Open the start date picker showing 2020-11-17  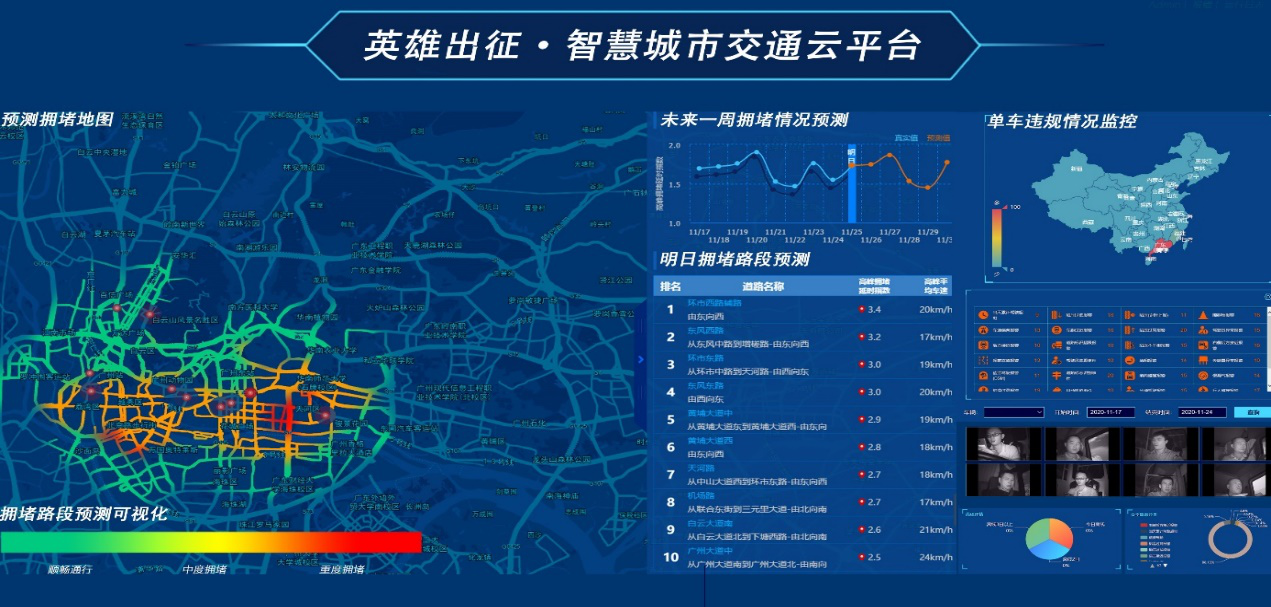coord(1110,412)
